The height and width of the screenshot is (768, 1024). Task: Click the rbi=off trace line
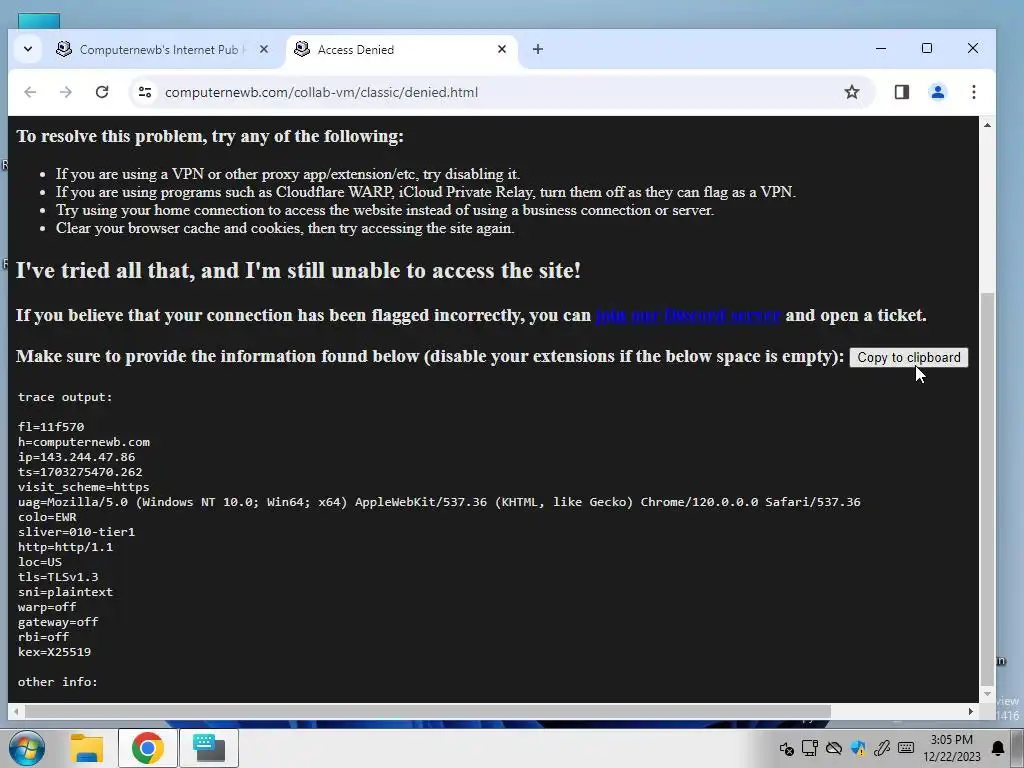(x=43, y=637)
